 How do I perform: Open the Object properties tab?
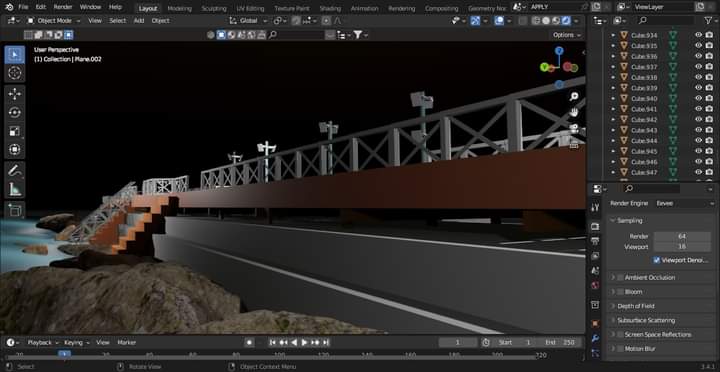(595, 323)
